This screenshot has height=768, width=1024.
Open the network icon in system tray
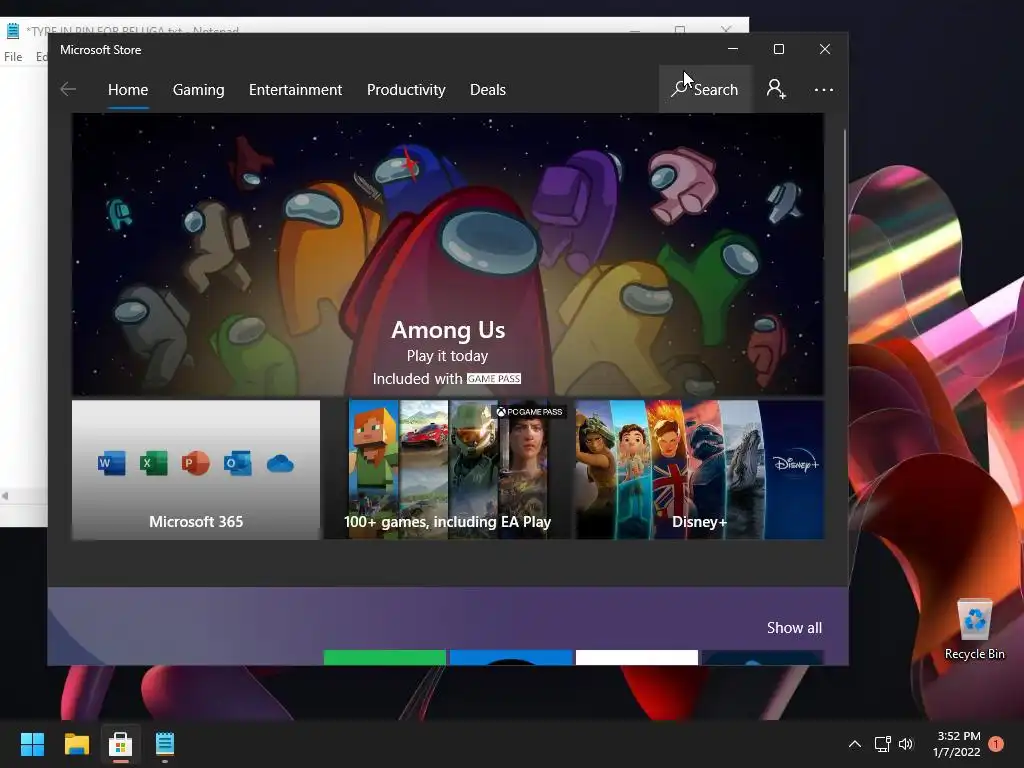[882, 744]
